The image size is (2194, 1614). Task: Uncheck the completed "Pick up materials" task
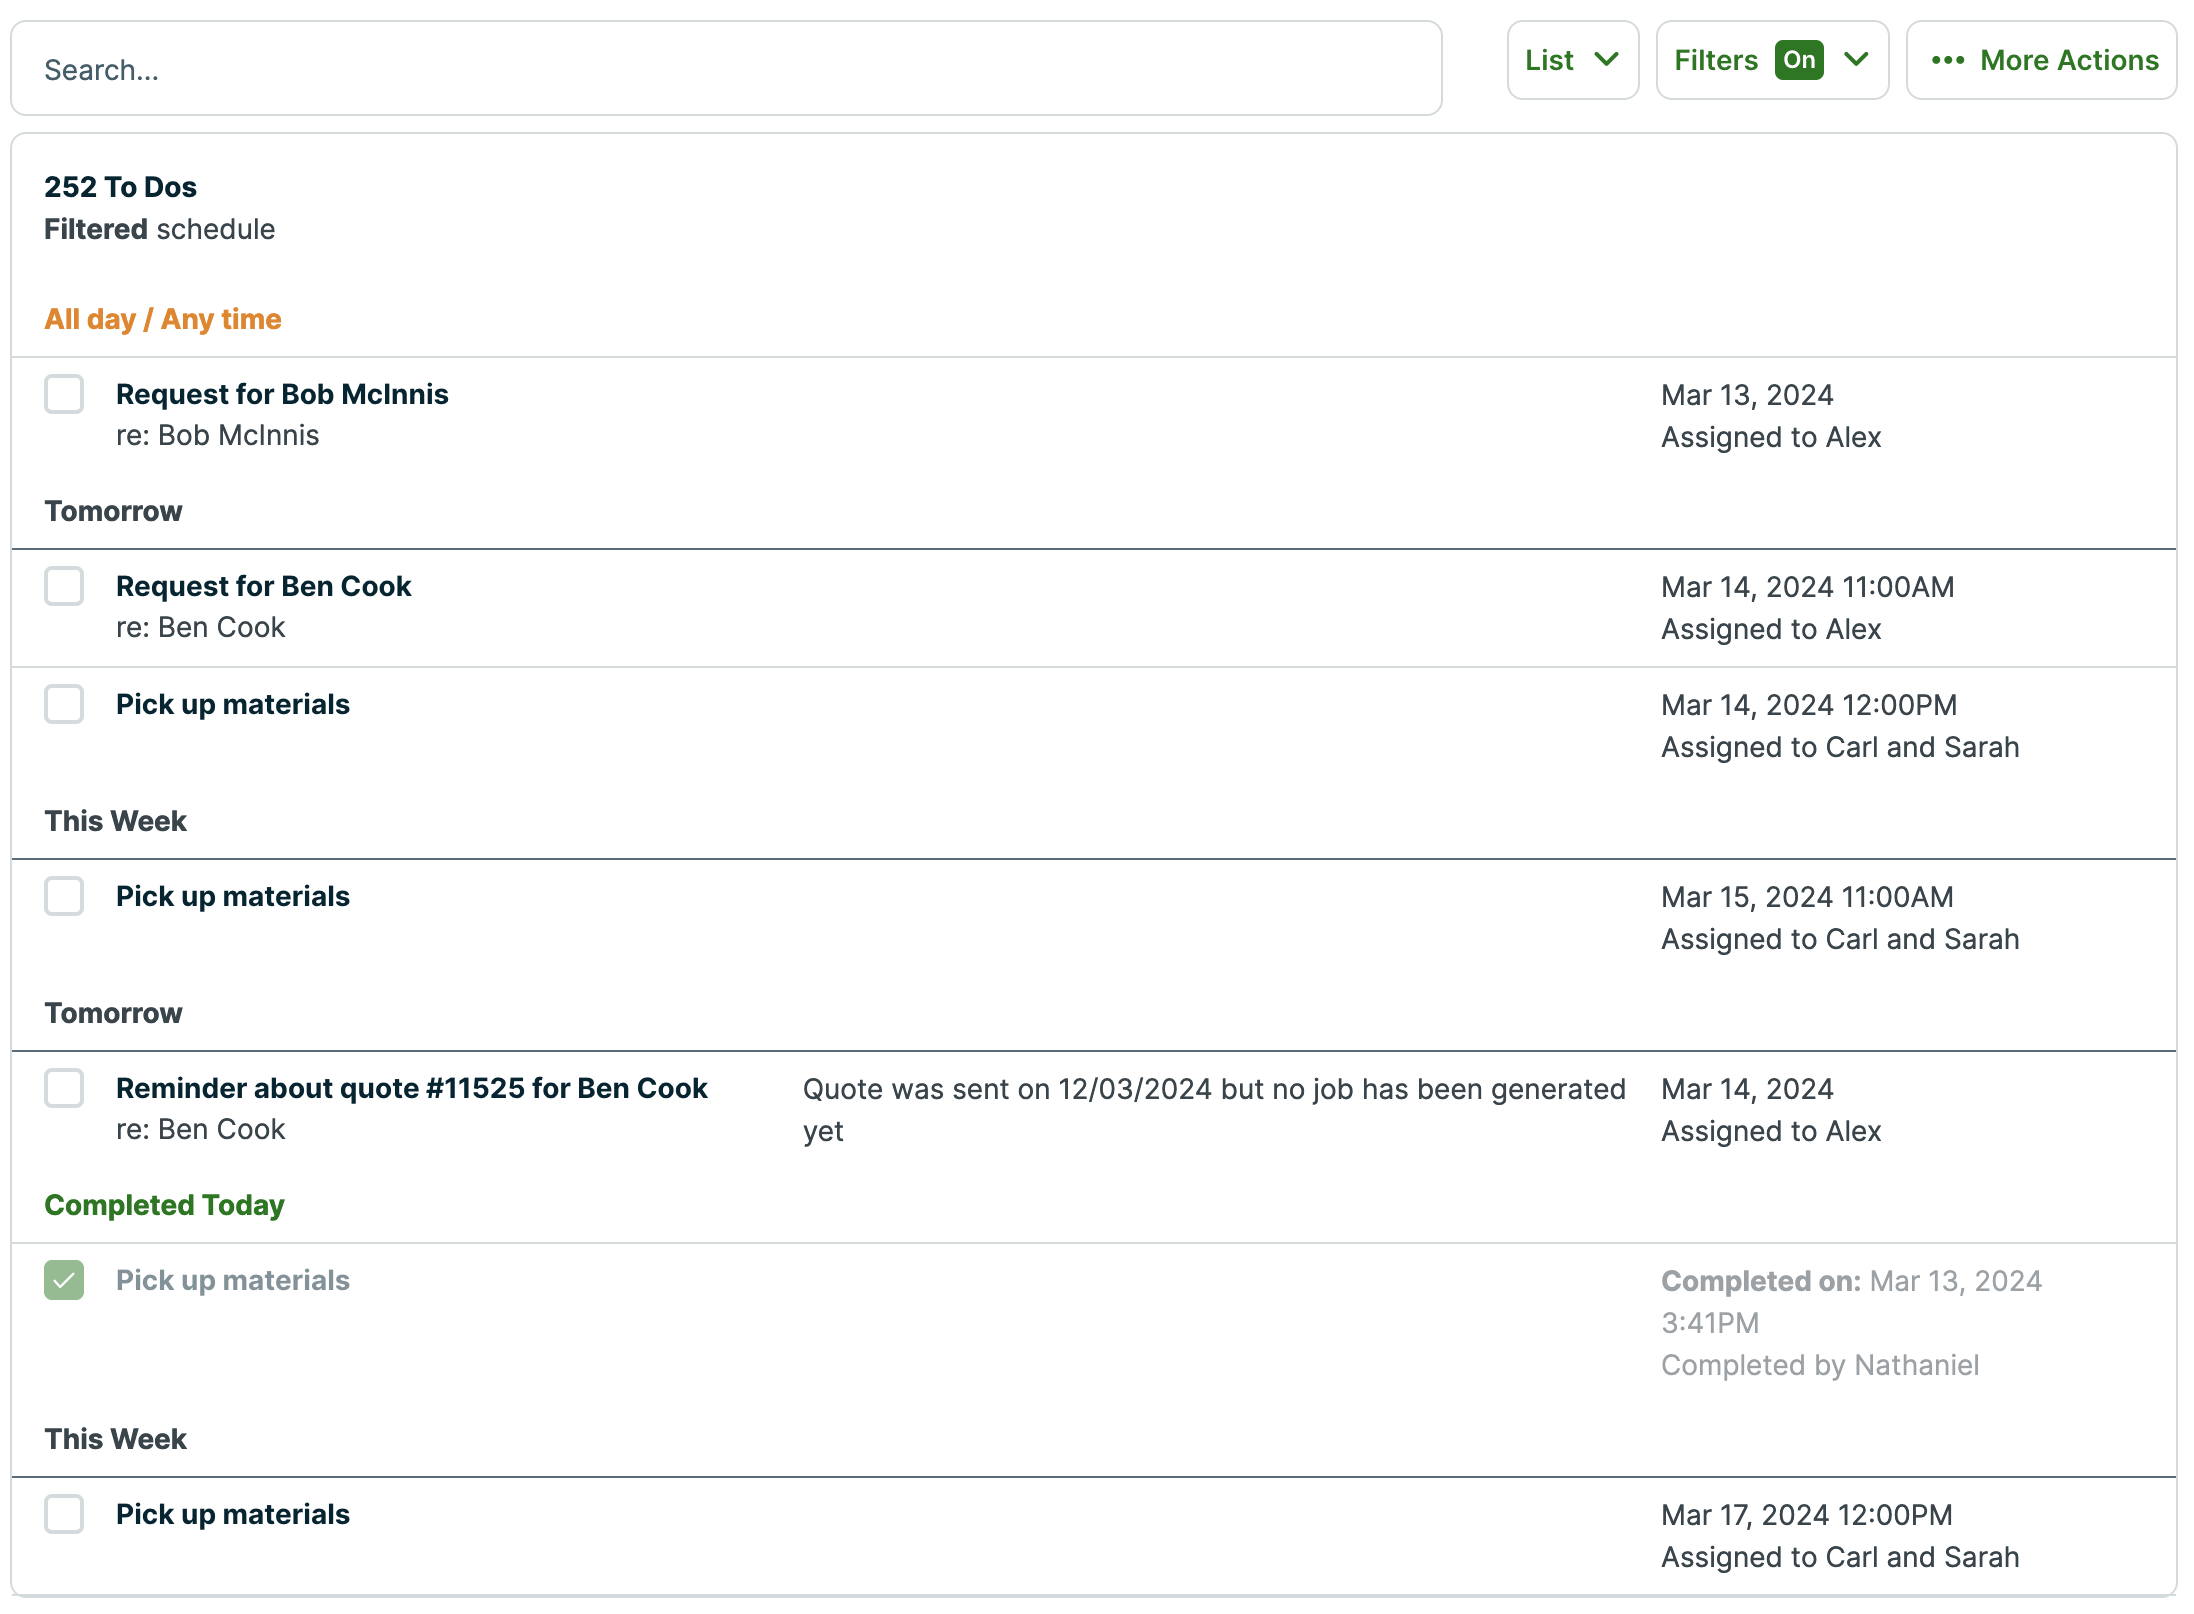point(64,1280)
